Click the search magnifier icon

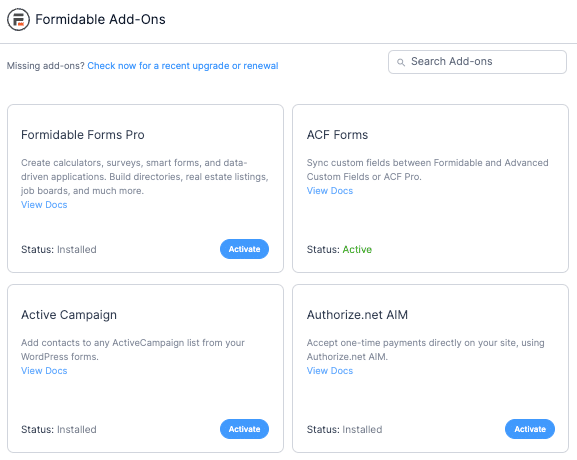pyautogui.click(x=401, y=62)
